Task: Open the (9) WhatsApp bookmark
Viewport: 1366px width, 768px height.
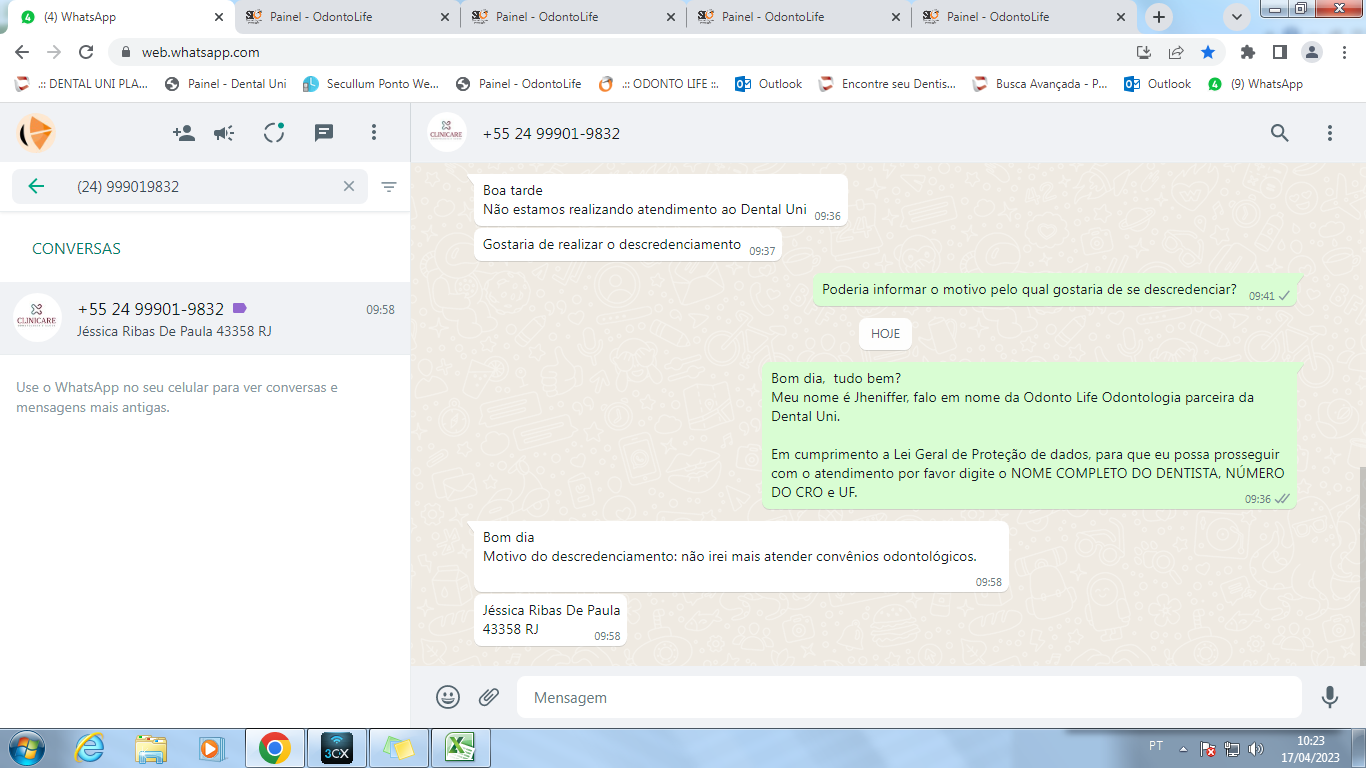Action: point(1255,84)
